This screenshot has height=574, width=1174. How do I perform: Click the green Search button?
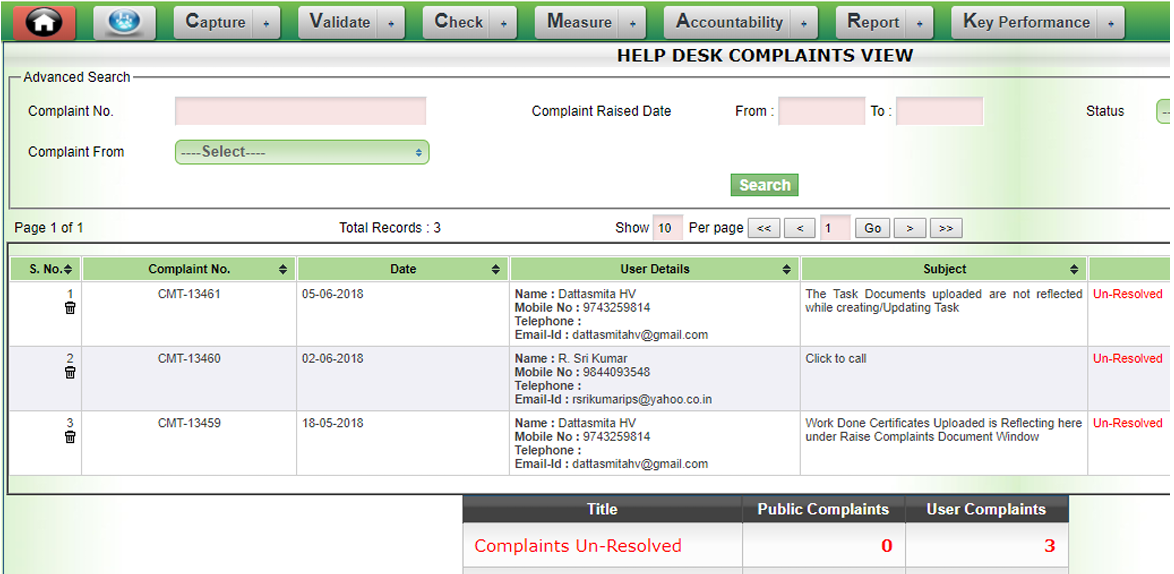pos(764,185)
